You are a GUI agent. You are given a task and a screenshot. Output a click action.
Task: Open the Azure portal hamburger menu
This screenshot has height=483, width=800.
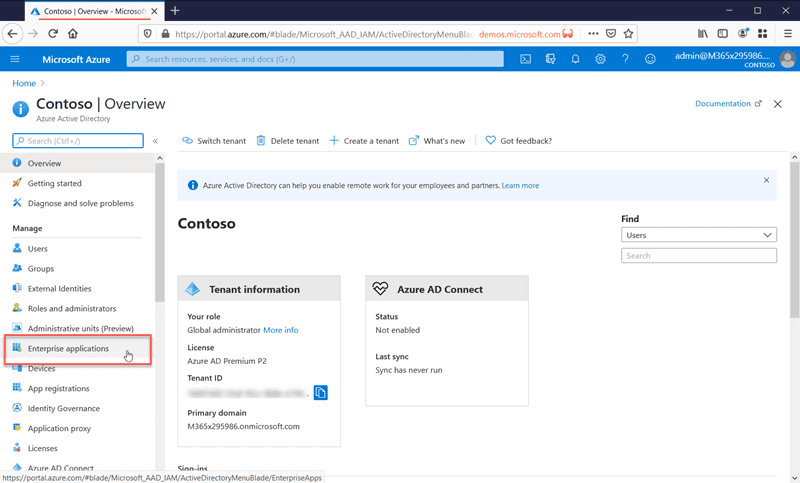click(x=15, y=60)
